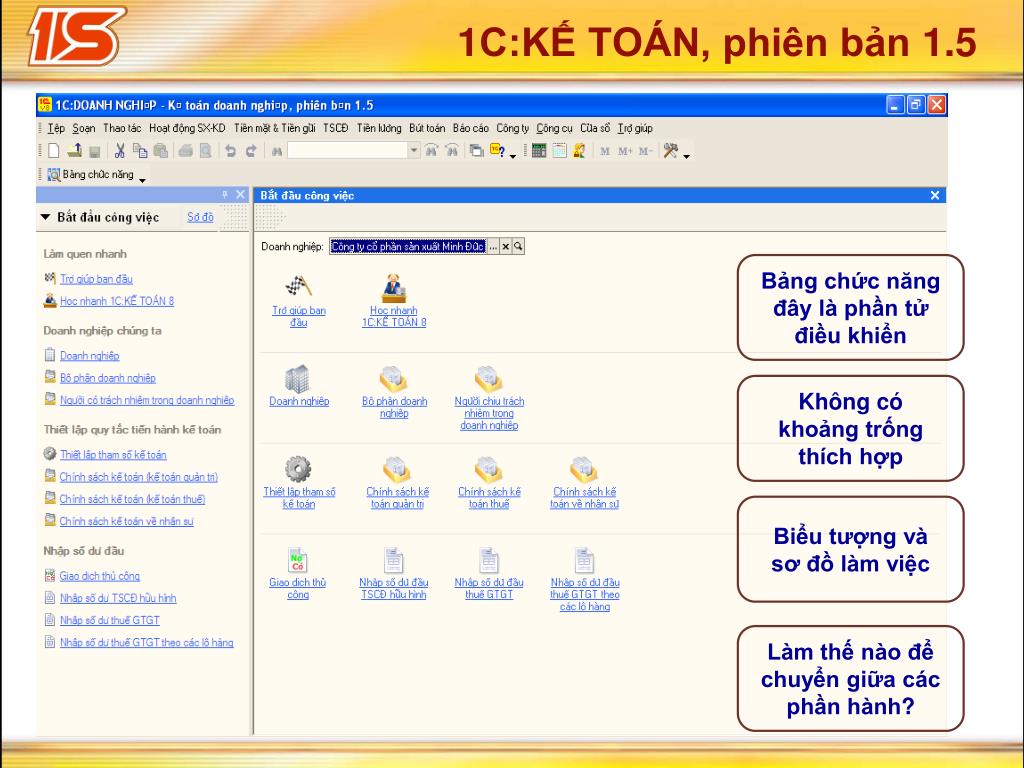
Task: Open the Tệp menu
Action: click(56, 128)
